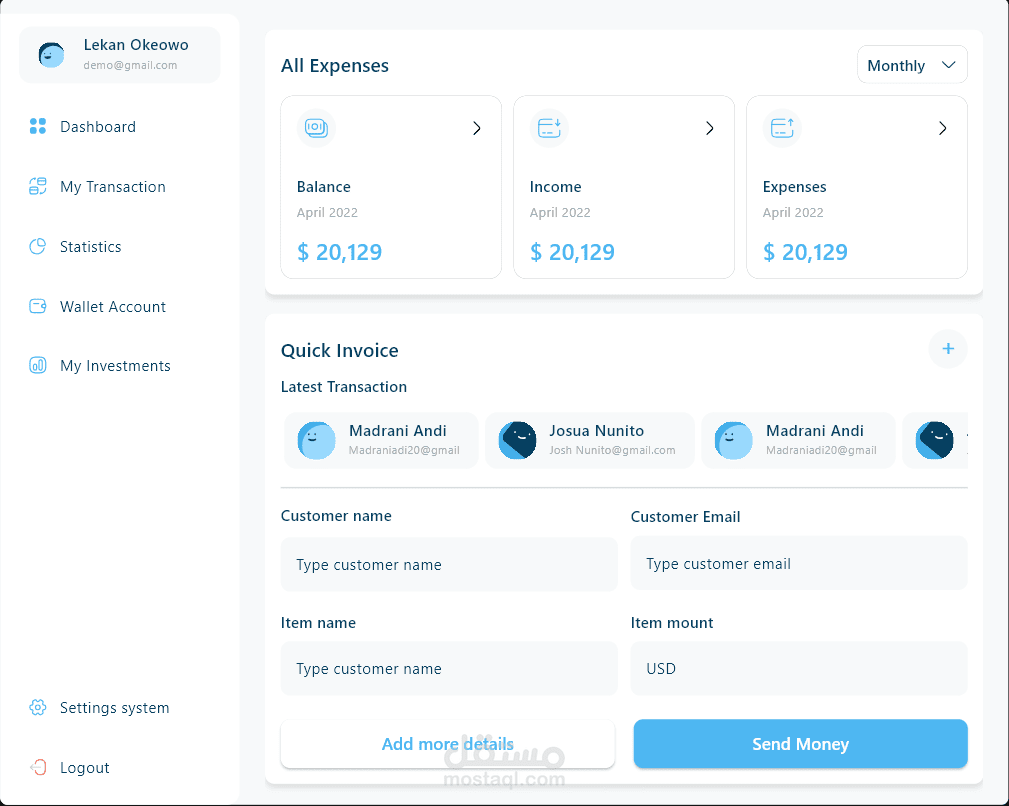Click the Logout icon
The height and width of the screenshot is (806, 1009).
point(38,768)
